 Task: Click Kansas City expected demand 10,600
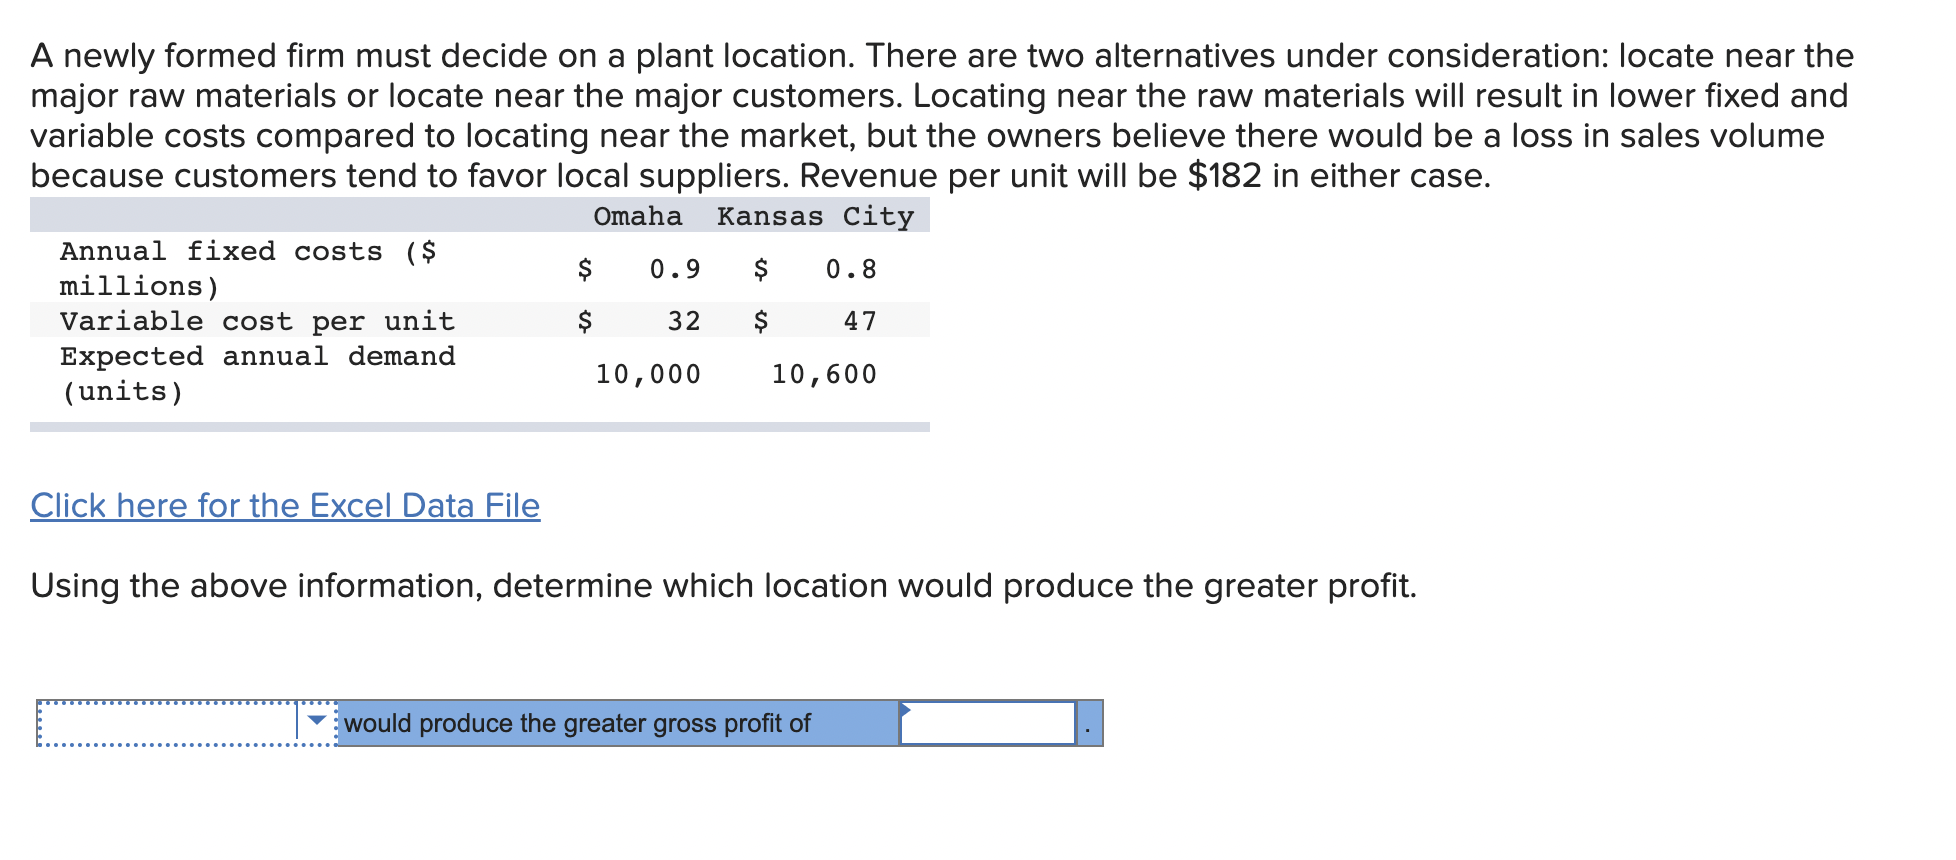824,374
